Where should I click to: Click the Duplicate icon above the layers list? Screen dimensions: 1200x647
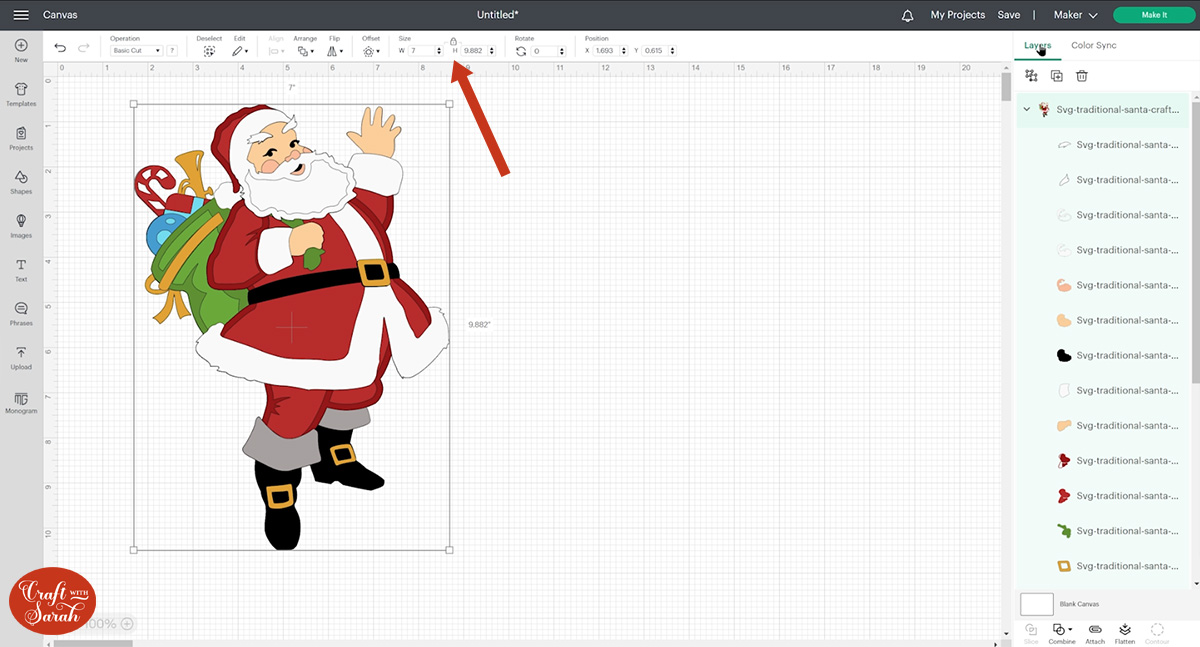coord(1056,75)
